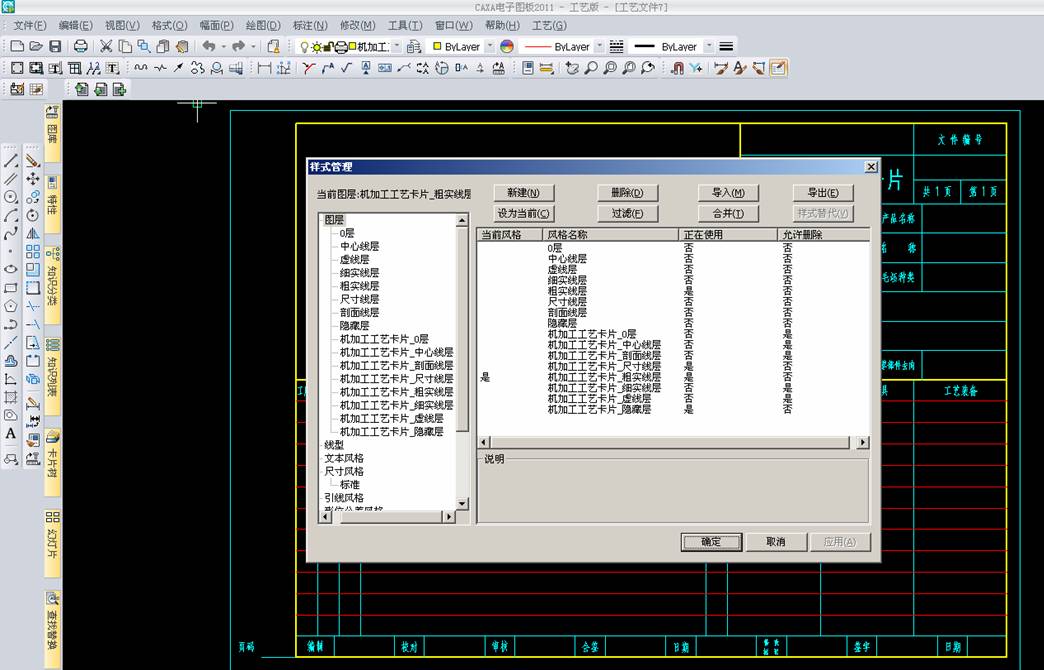Open the layer name dropdown
This screenshot has height=670, width=1044.
[x=397, y=46]
